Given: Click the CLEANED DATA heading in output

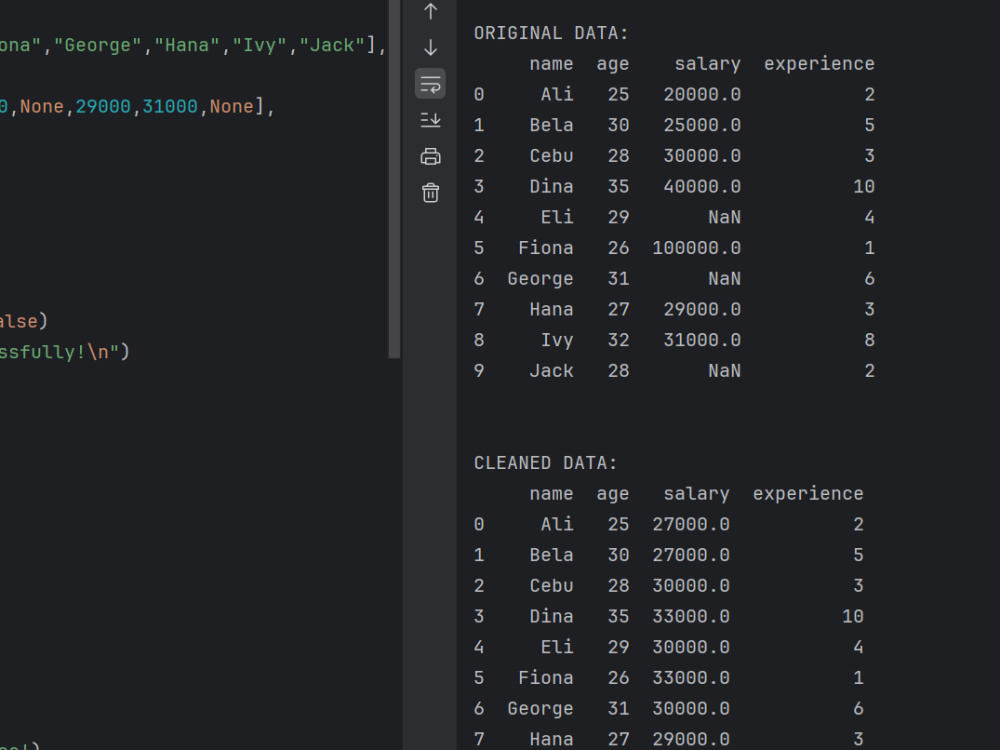Looking at the screenshot, I should (x=545, y=462).
